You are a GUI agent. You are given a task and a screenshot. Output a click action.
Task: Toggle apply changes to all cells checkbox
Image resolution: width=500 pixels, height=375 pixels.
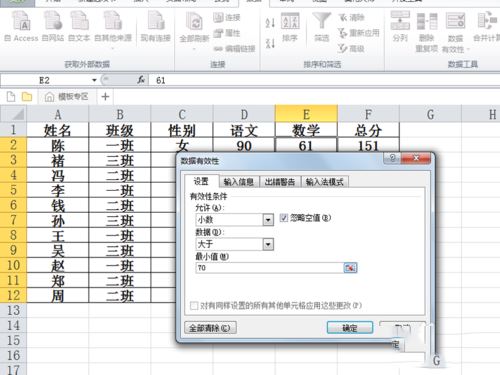coord(194,305)
